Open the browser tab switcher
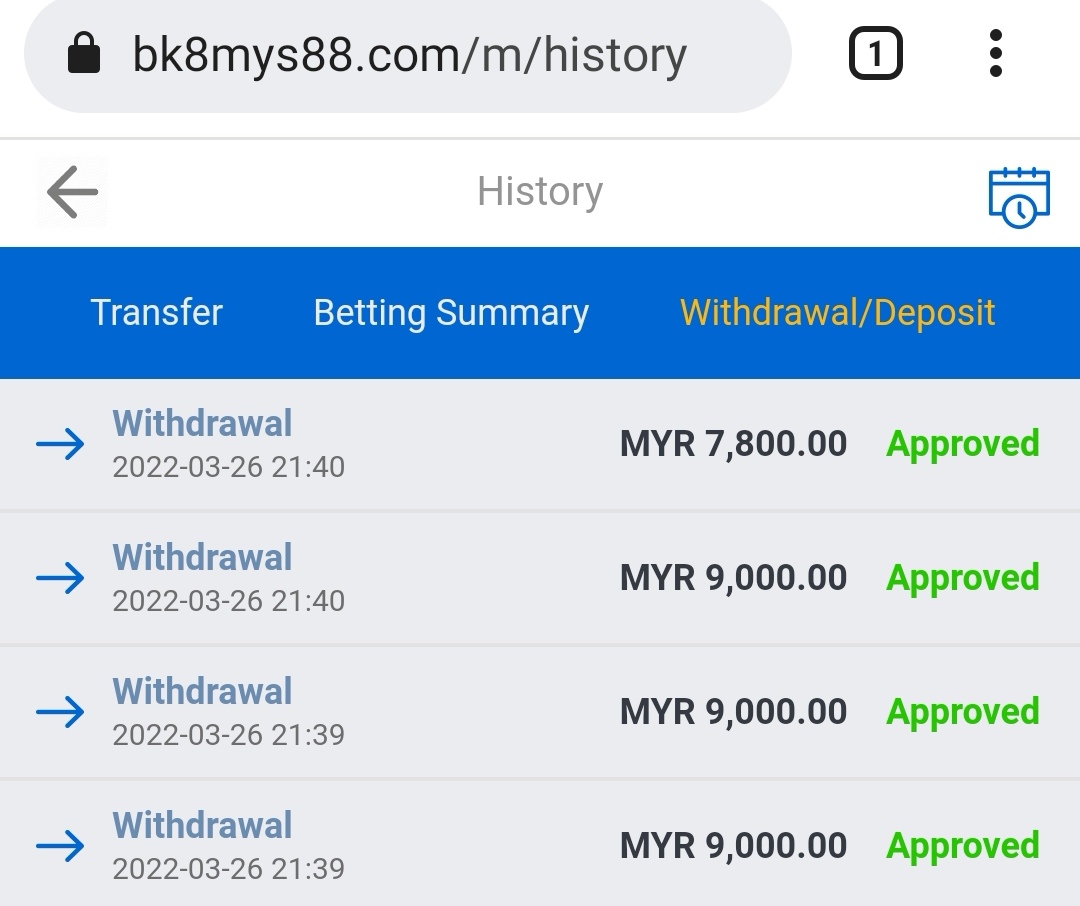Viewport: 1080px width, 906px height. point(875,54)
